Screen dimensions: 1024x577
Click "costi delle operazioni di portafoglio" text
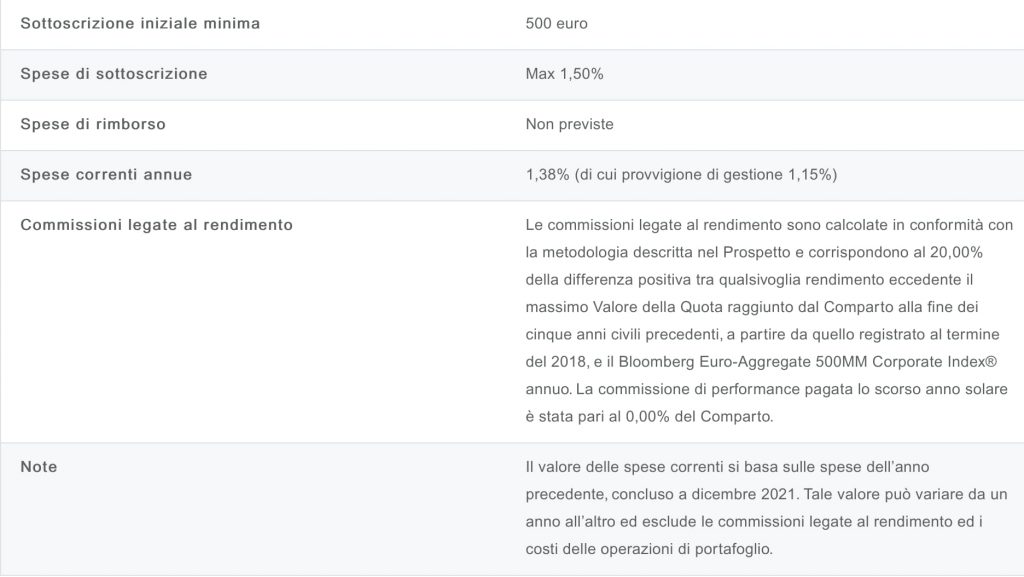(x=648, y=549)
